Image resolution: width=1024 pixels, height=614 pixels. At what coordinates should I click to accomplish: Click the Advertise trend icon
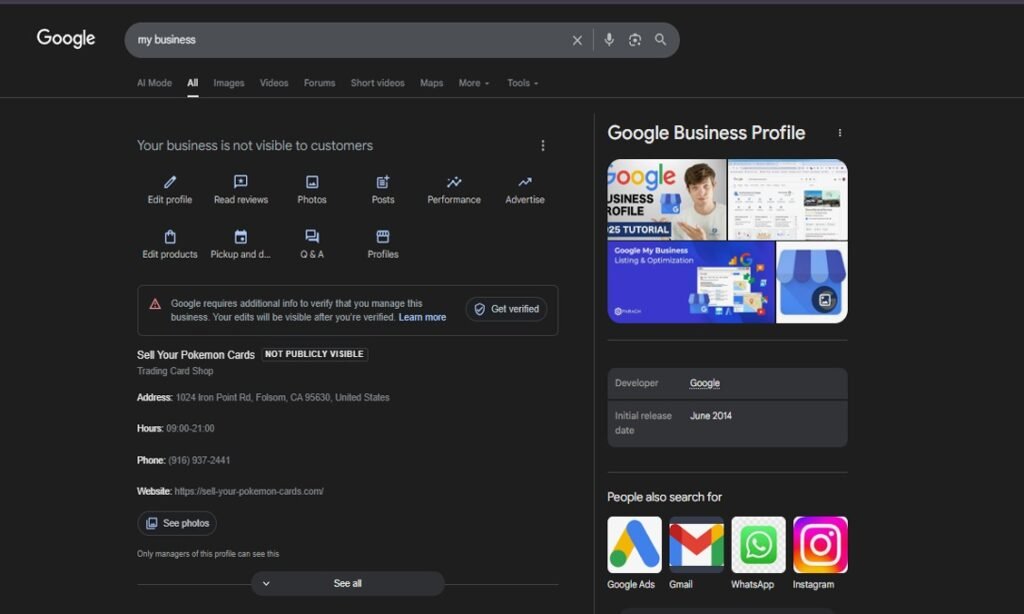tap(525, 182)
